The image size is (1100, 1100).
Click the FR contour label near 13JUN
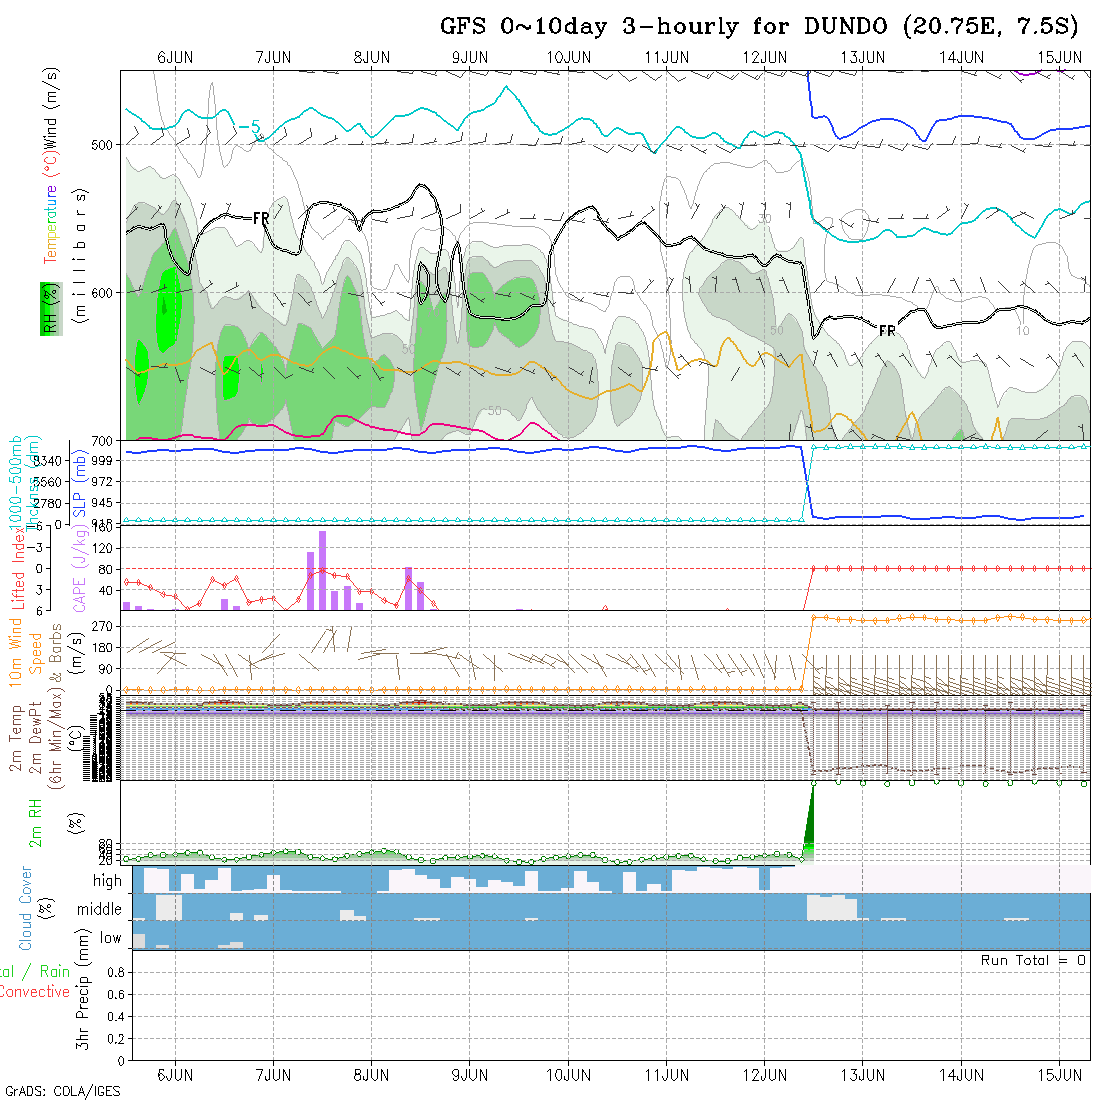pos(886,330)
